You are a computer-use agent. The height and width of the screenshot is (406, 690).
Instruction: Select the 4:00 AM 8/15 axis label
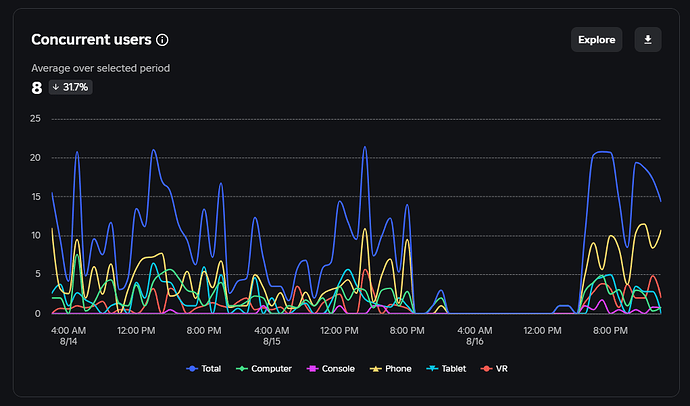pyautogui.click(x=272, y=335)
